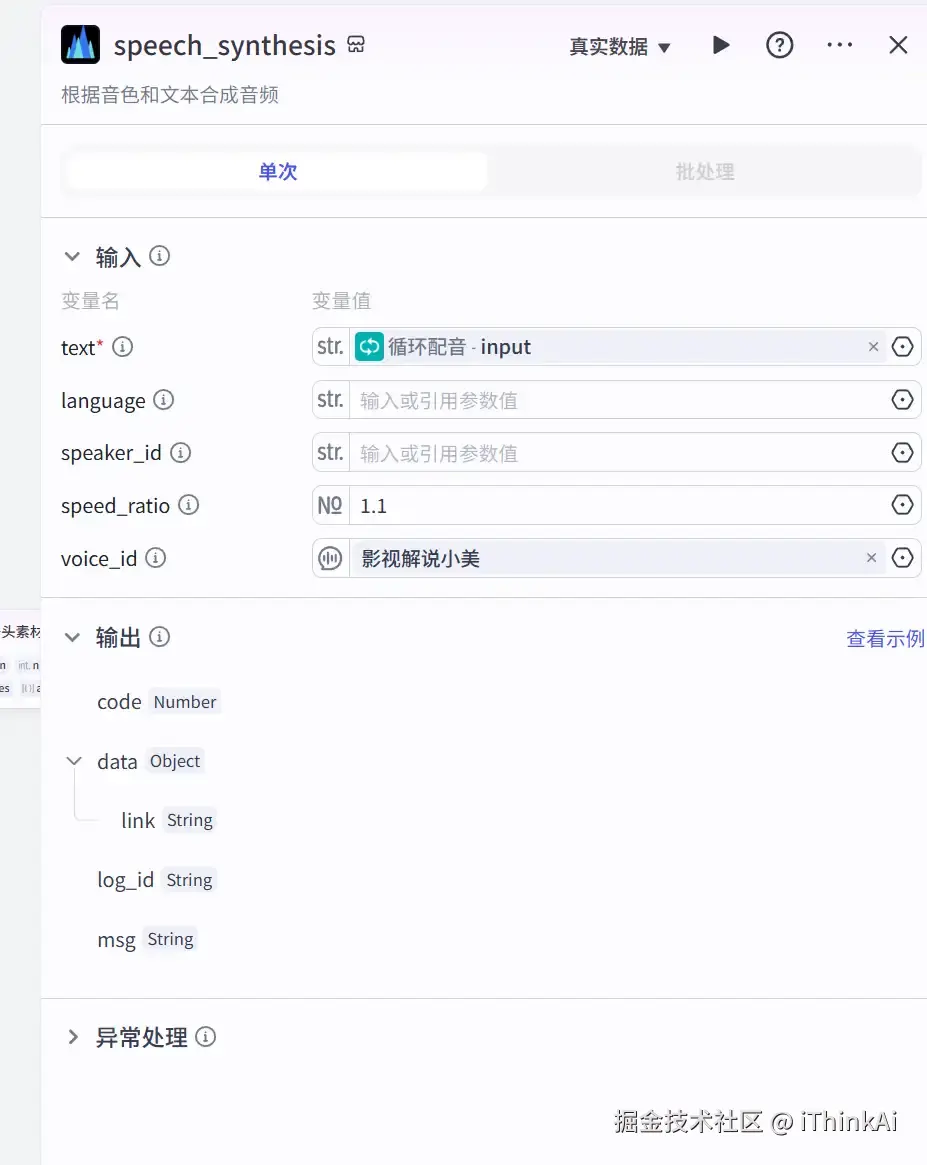This screenshot has width=927, height=1165.
Task: Open variable reference picker for speed_ratio row
Action: point(902,505)
